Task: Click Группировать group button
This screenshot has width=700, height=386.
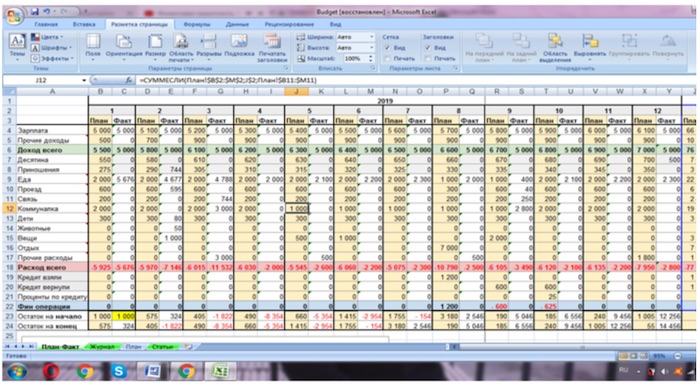Action: [629, 46]
